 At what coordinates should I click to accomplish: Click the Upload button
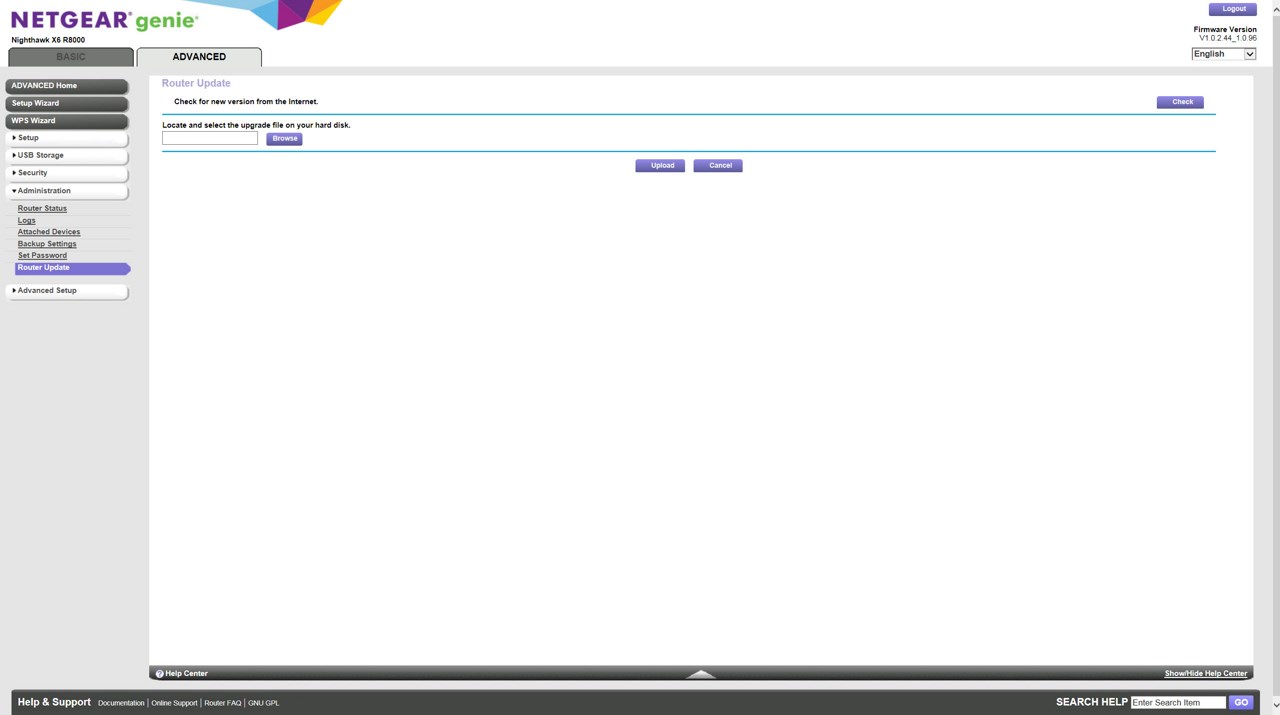coord(660,166)
